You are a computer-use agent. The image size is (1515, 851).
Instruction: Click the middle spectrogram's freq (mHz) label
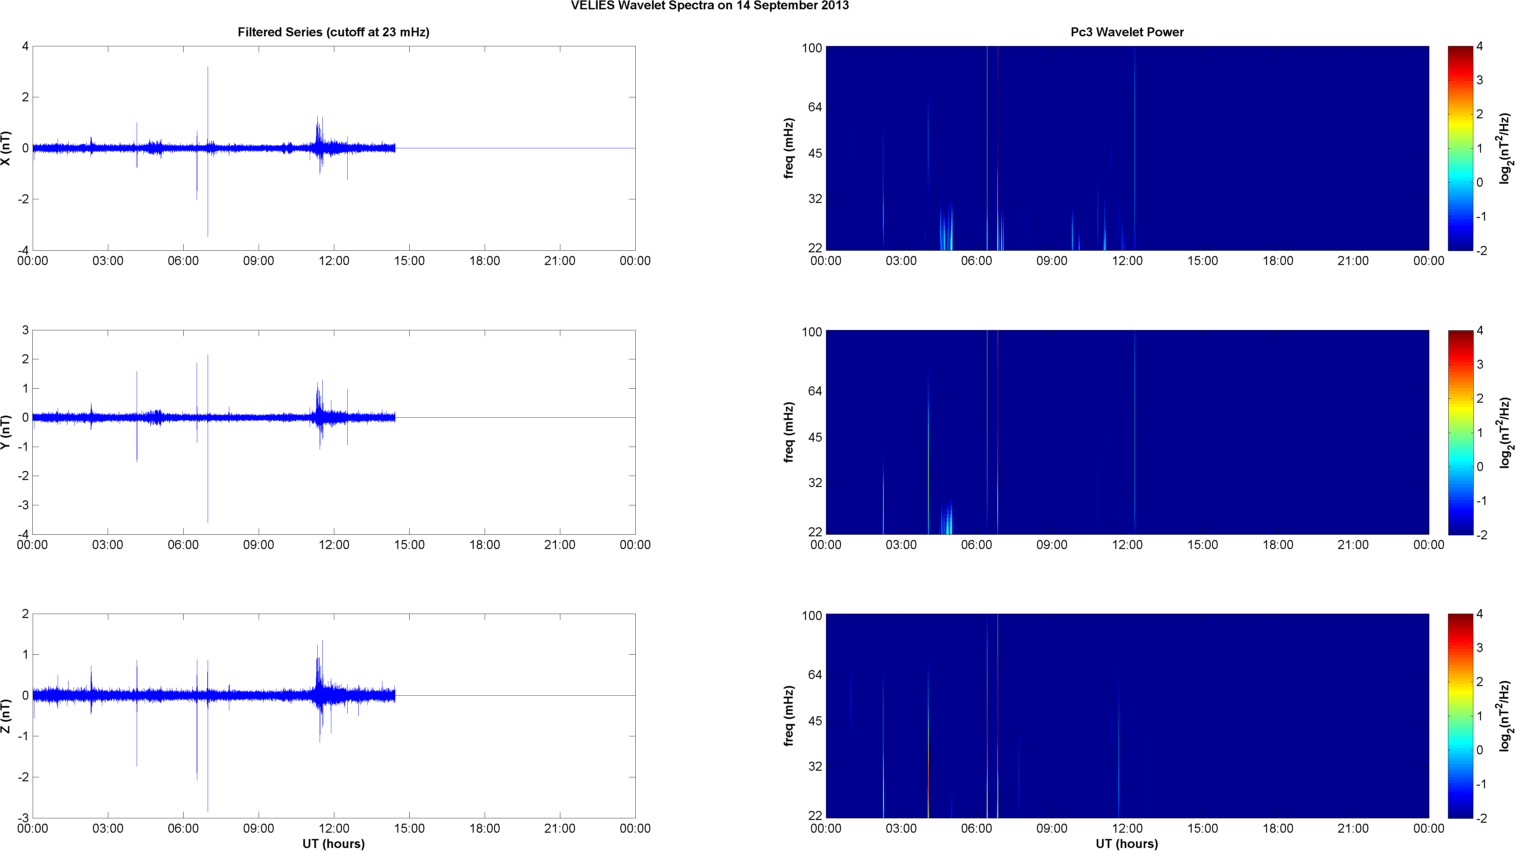[x=789, y=432]
